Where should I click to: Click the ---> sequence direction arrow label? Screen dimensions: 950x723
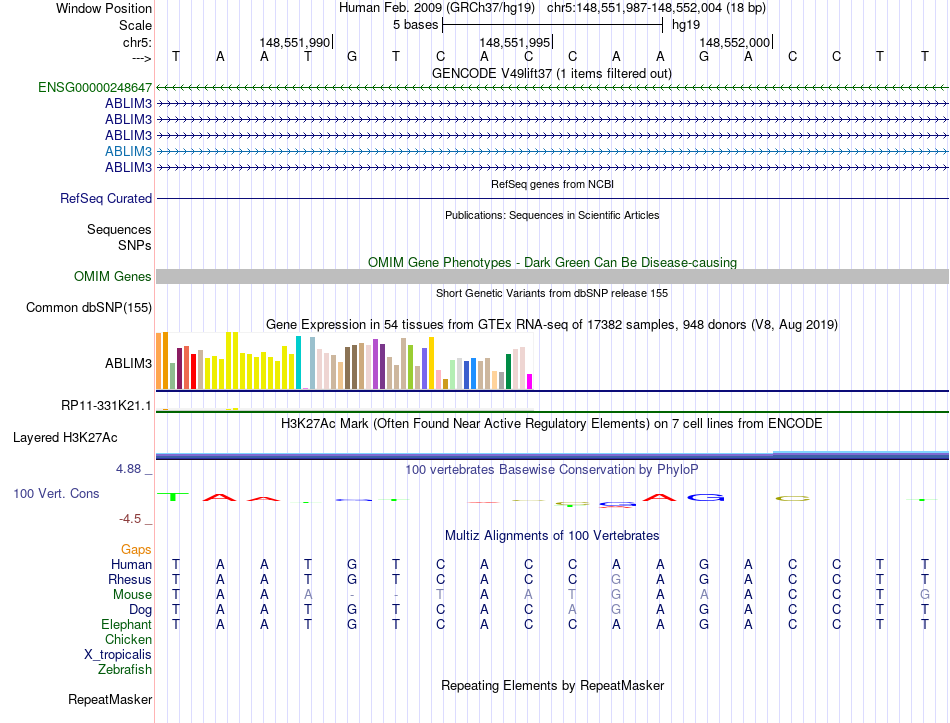141,58
